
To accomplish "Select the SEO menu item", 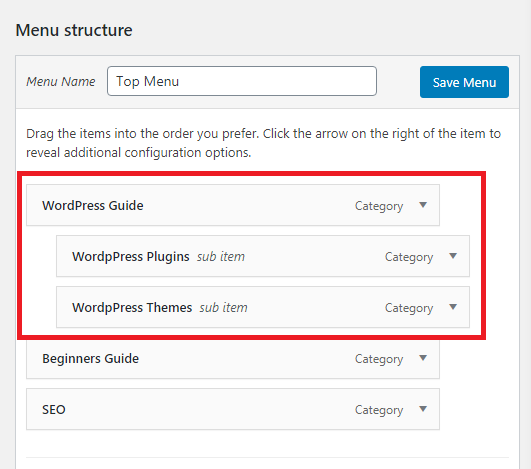I will point(233,409).
